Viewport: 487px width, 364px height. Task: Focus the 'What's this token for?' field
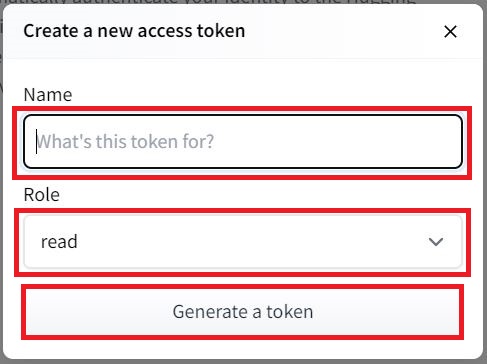[x=243, y=141]
